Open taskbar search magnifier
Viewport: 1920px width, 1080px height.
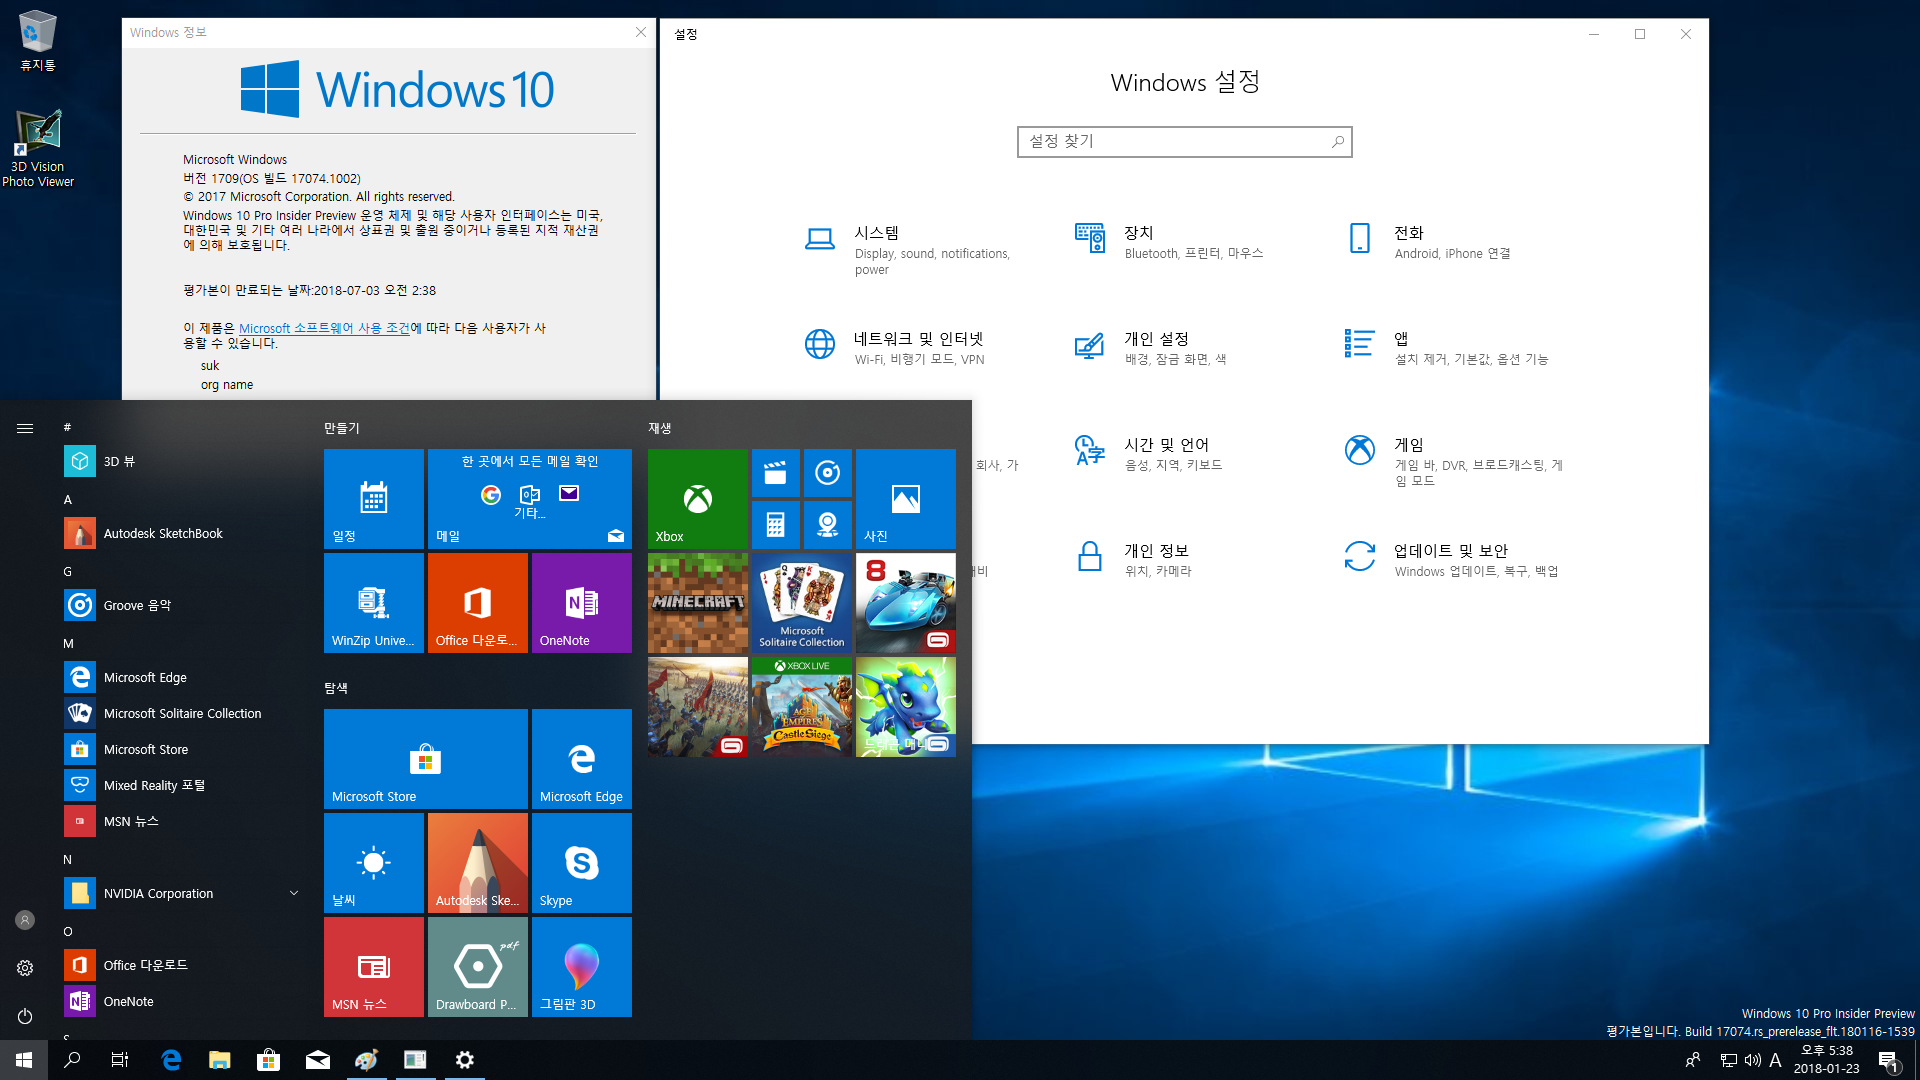coord(72,1060)
